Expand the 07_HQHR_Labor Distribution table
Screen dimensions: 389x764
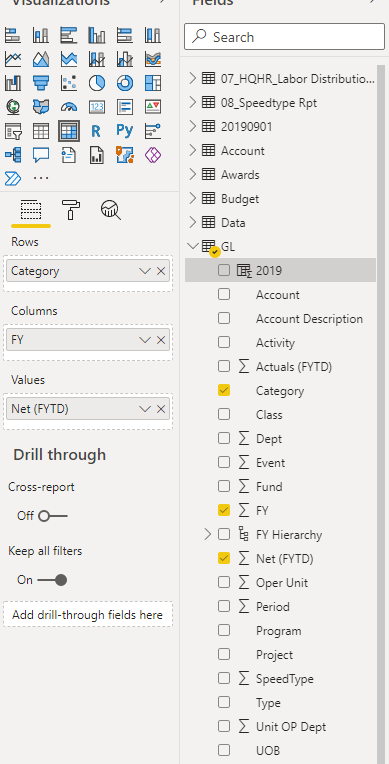coord(193,78)
